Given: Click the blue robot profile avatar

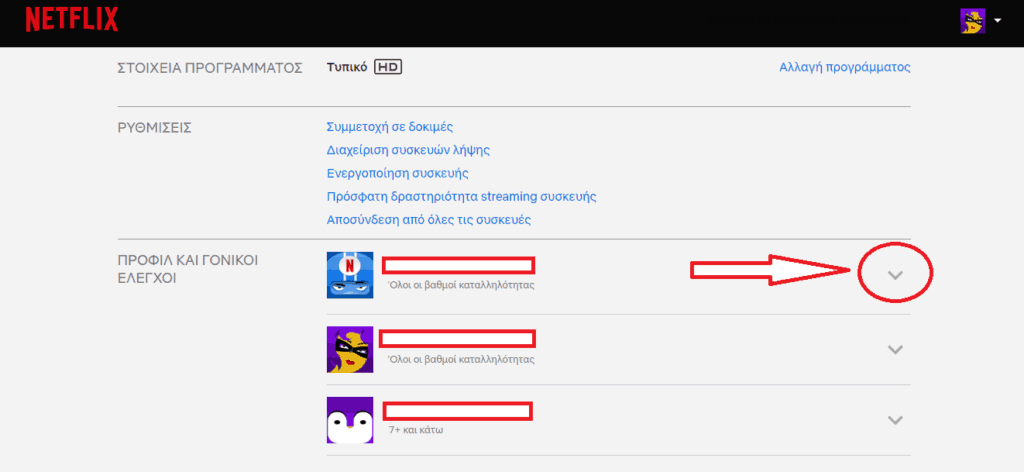Looking at the screenshot, I should [350, 275].
